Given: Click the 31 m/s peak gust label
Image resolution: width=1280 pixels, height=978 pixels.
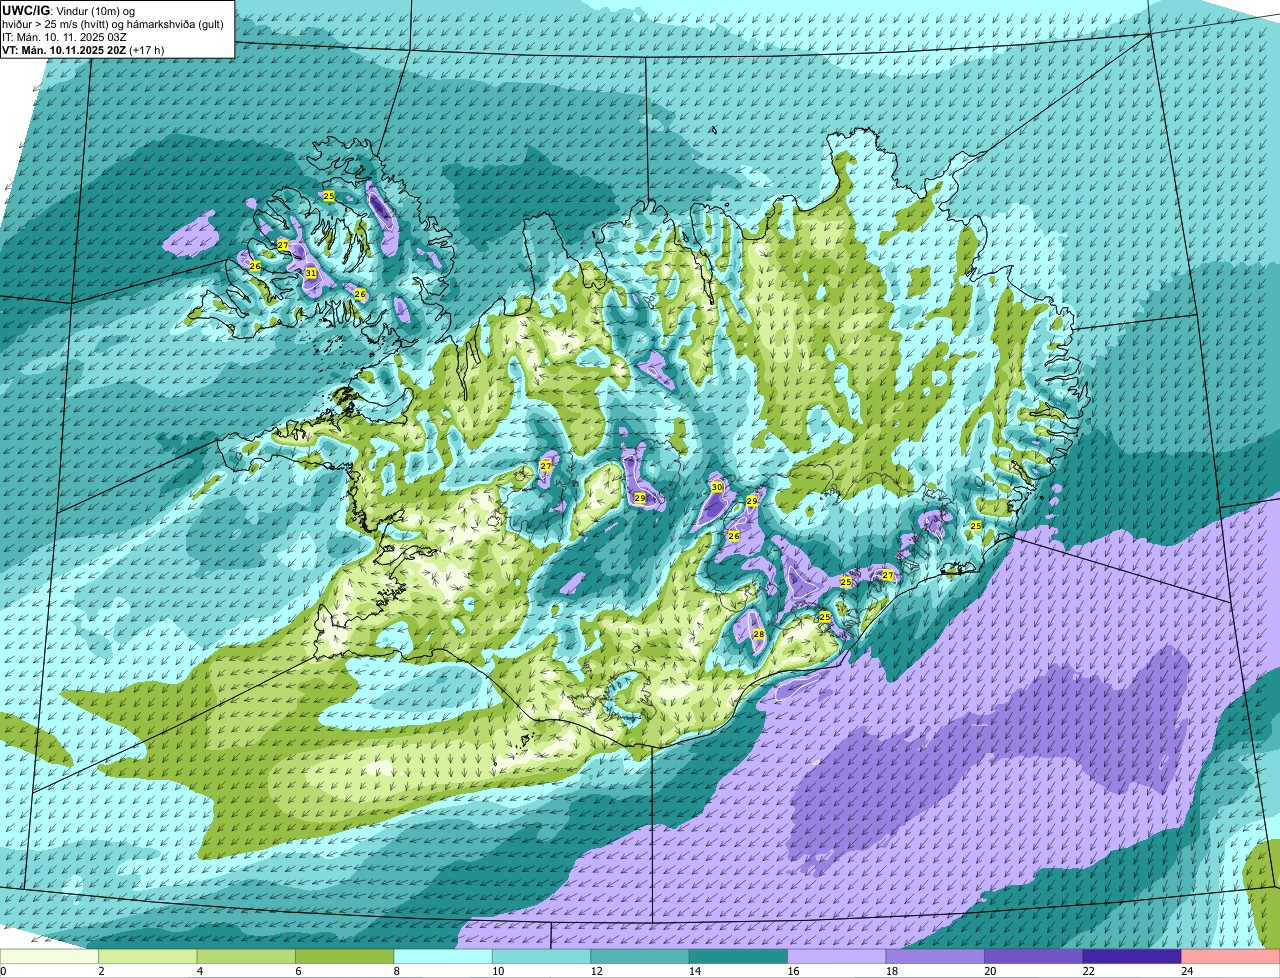Looking at the screenshot, I should coord(311,273).
